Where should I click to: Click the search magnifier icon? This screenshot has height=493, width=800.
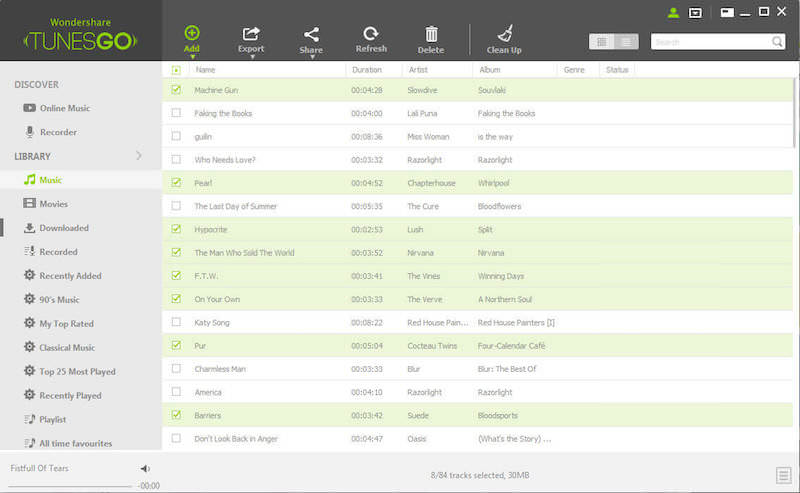point(777,42)
